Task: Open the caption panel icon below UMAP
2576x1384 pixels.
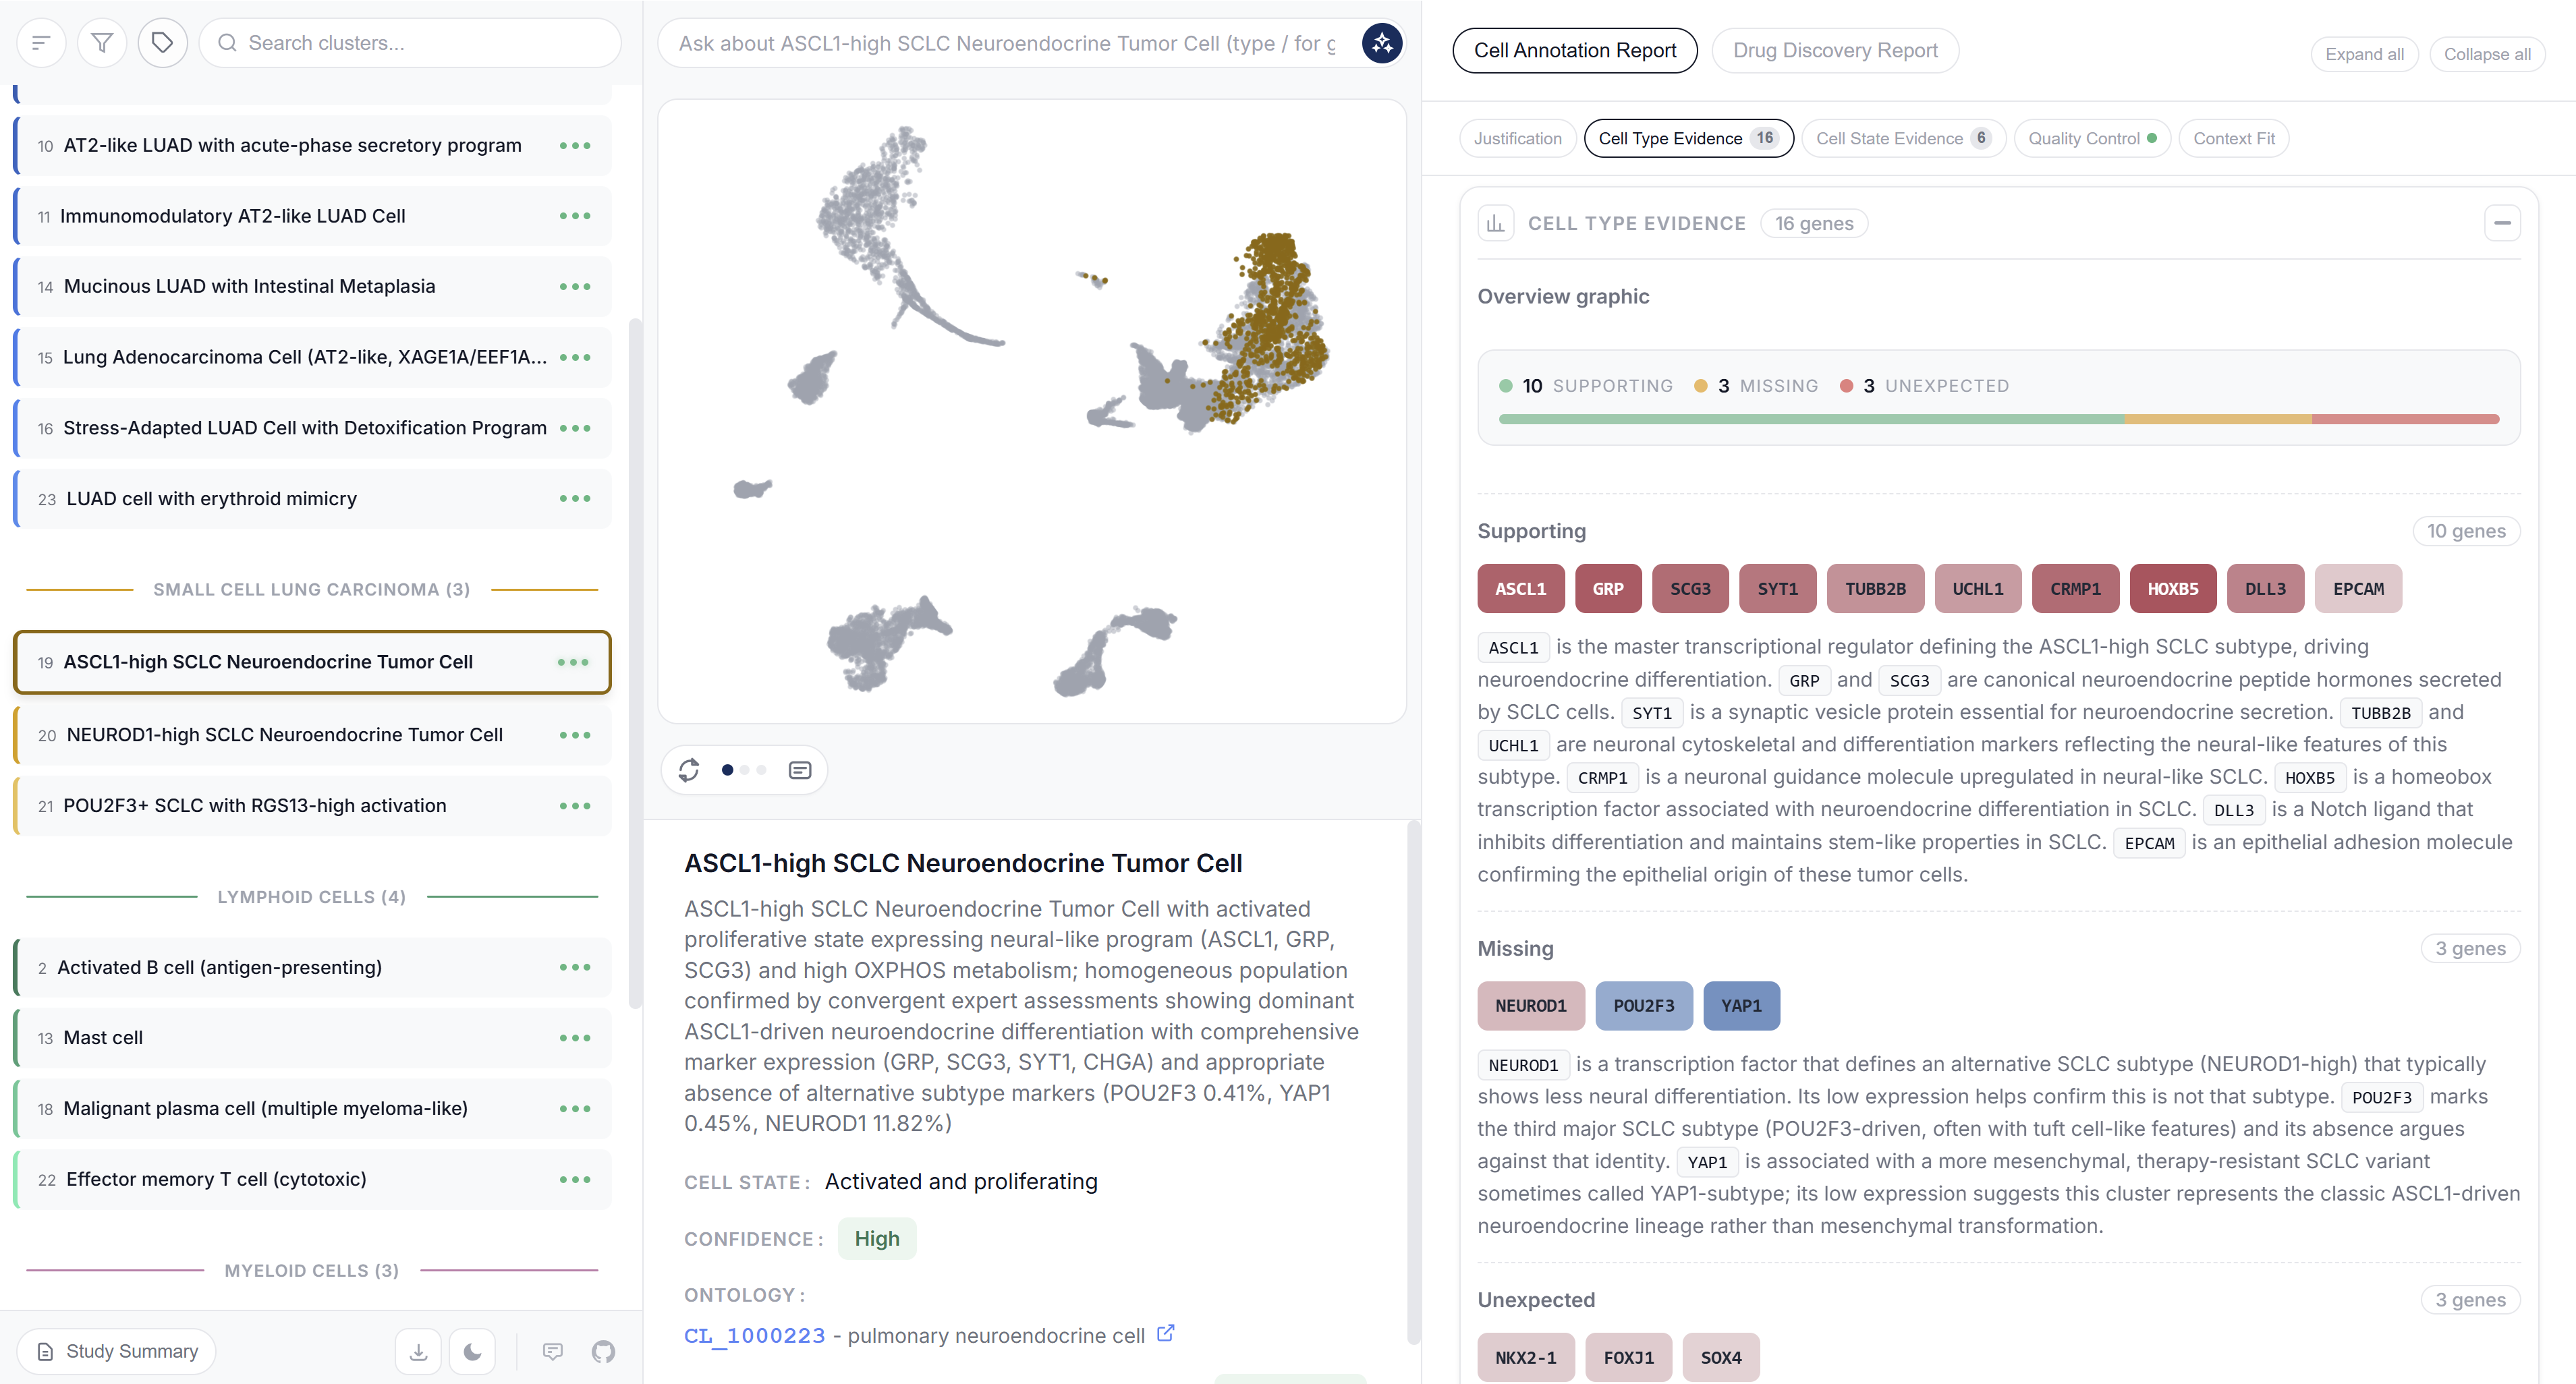Action: click(800, 770)
